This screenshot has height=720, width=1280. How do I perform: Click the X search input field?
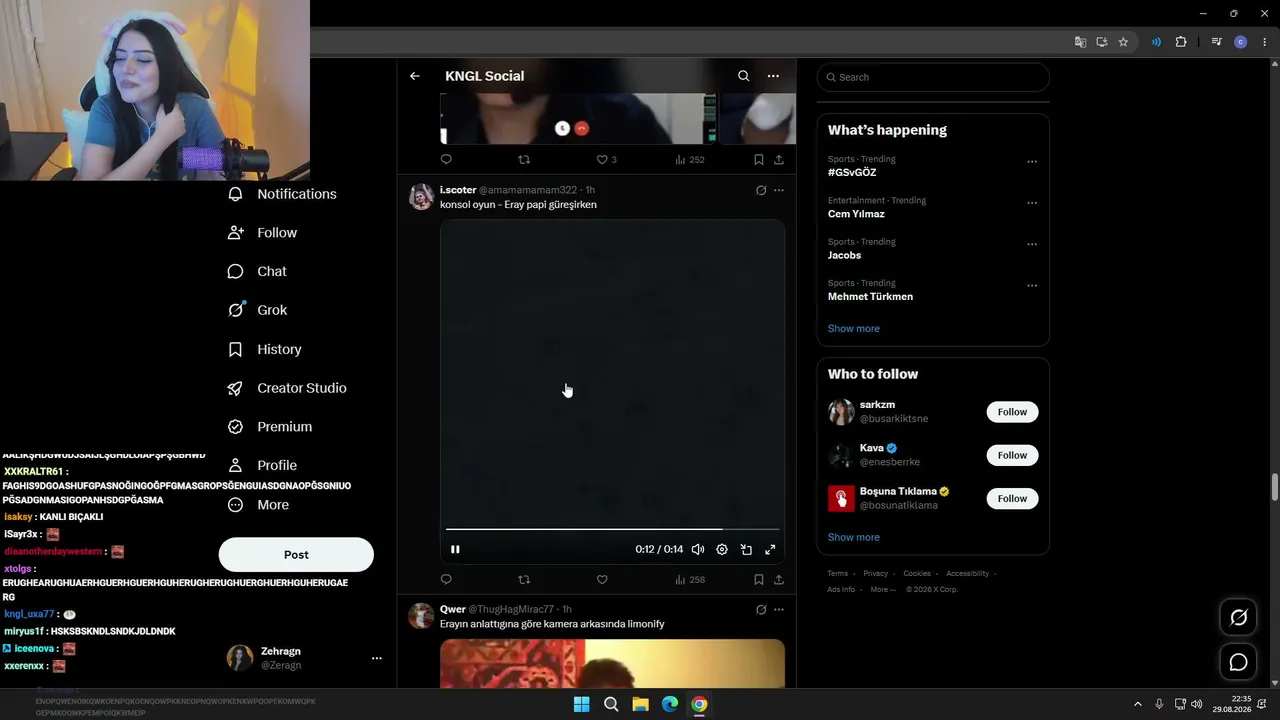point(933,77)
